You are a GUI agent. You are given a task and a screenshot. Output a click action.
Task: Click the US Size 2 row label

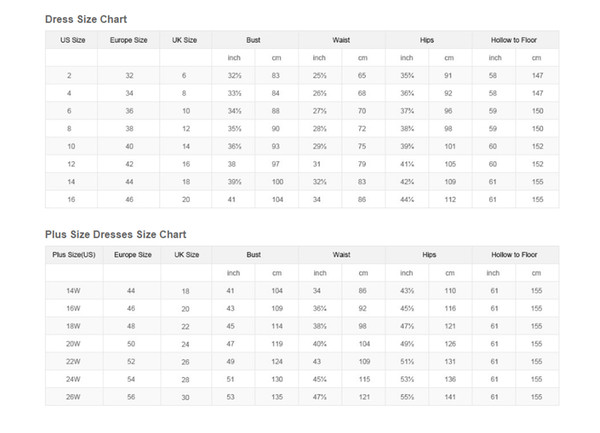69,76
